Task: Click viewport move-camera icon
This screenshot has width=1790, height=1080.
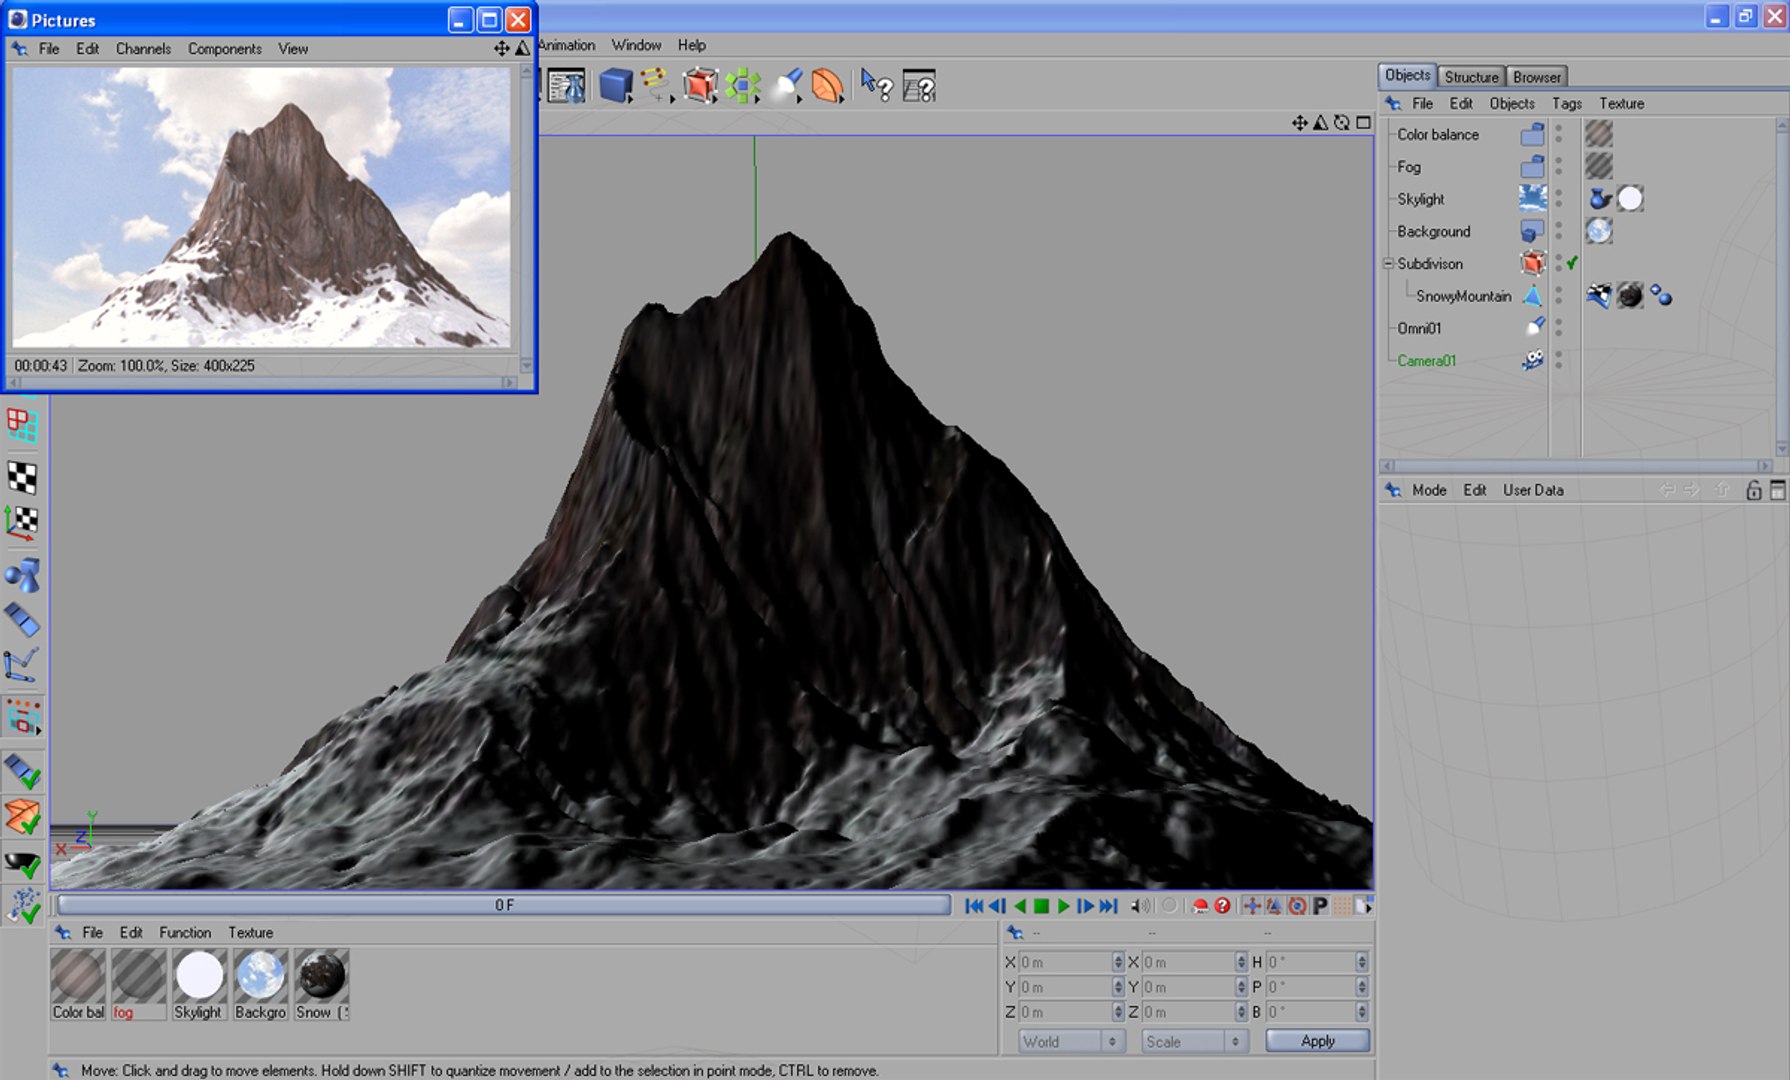Action: click(1299, 123)
